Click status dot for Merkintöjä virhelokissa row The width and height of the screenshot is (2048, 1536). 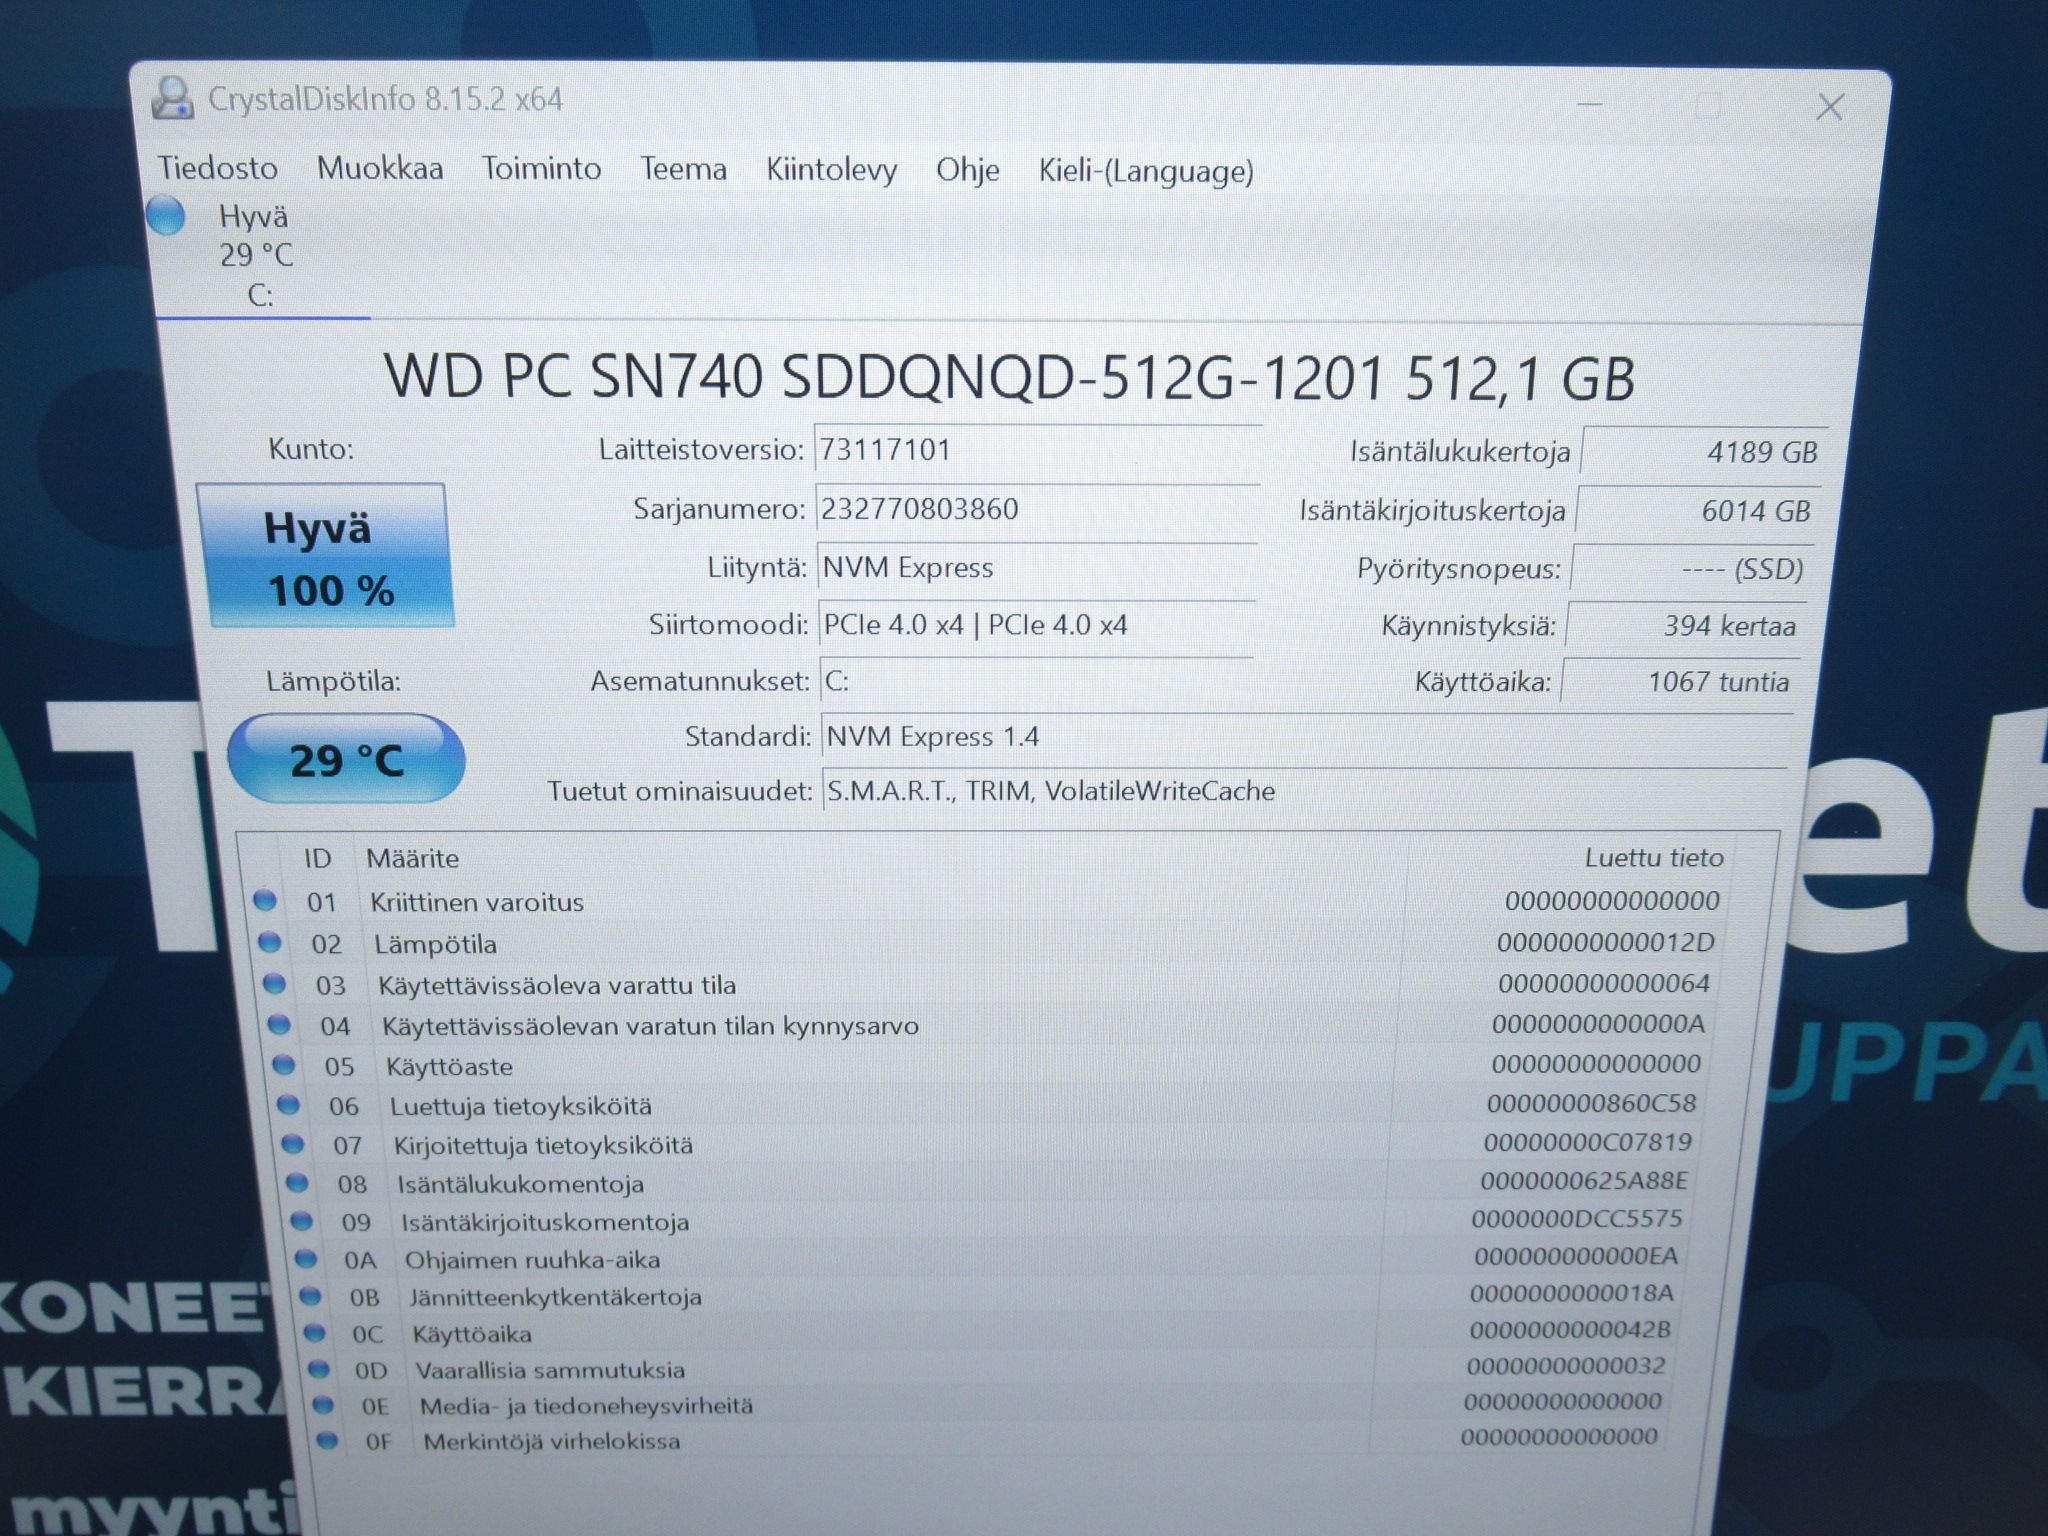click(327, 1441)
